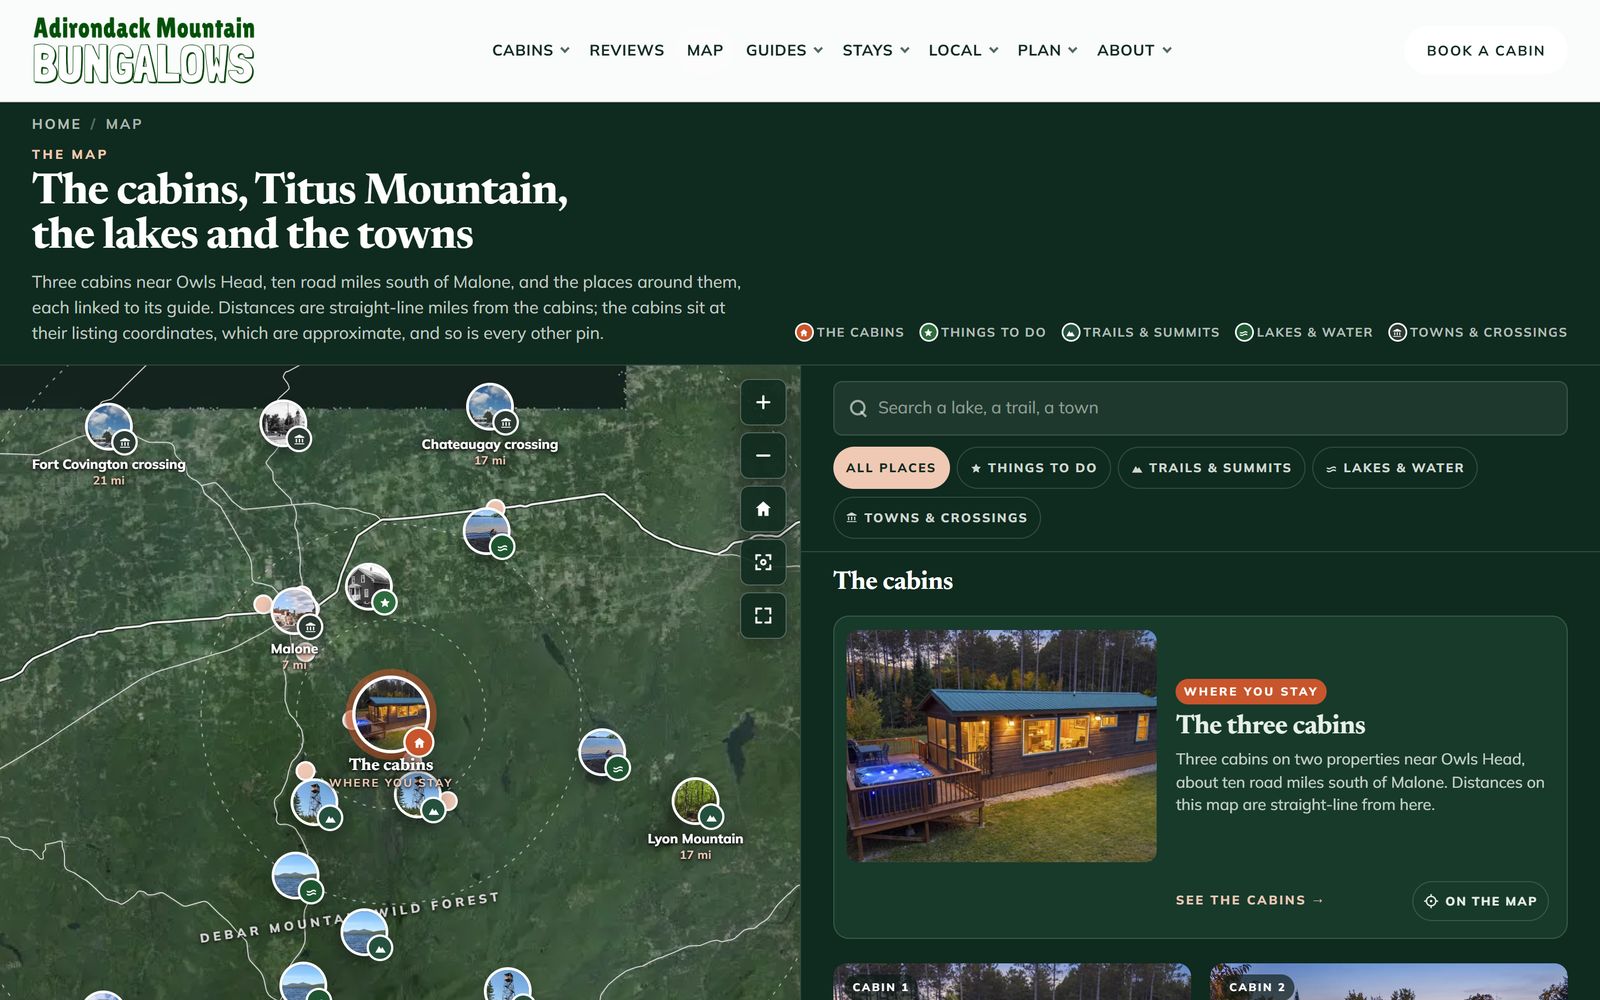Go to Home breadcrumb
This screenshot has height=1000, width=1600.
point(56,124)
